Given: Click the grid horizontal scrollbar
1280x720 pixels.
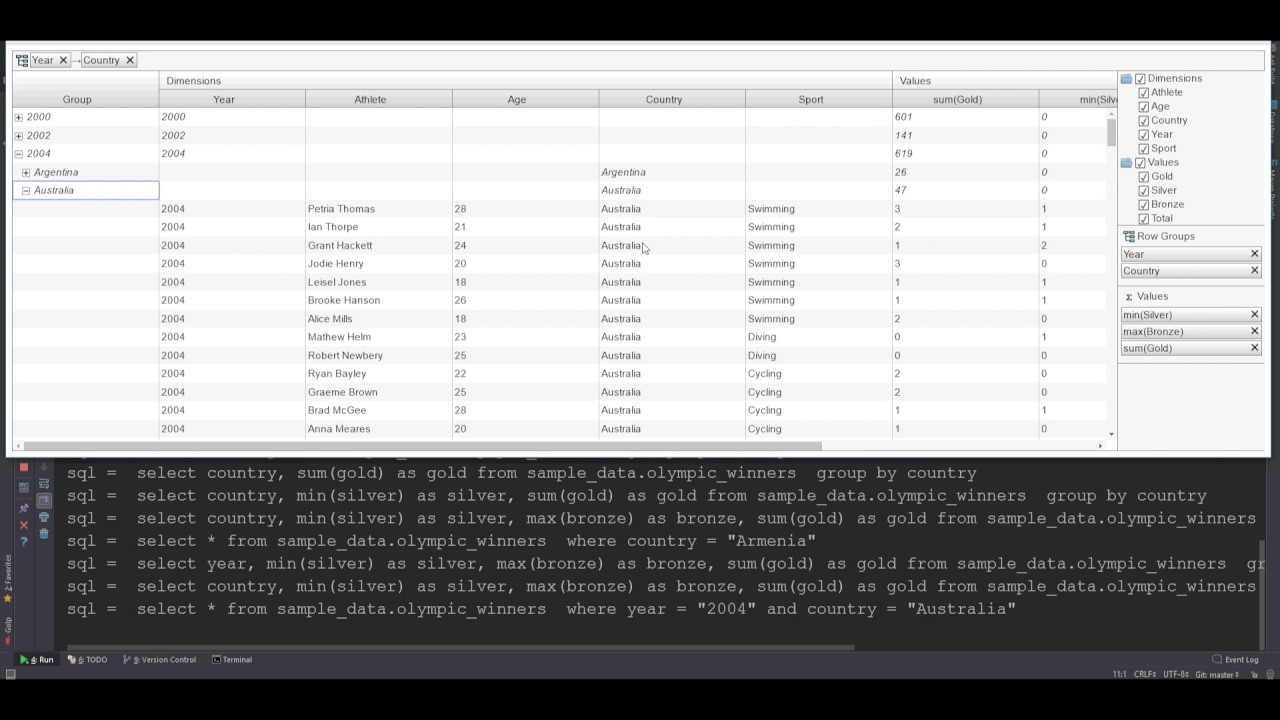Looking at the screenshot, I should point(422,446).
